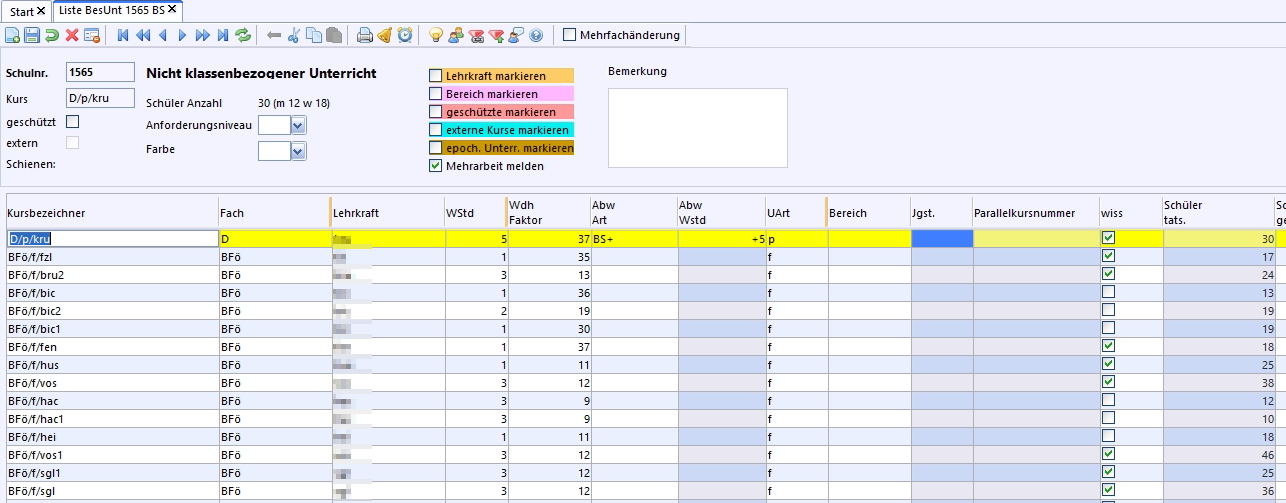The image size is (1286, 503).
Task: Uncheck Mehrarbeit melden
Action: 435,166
